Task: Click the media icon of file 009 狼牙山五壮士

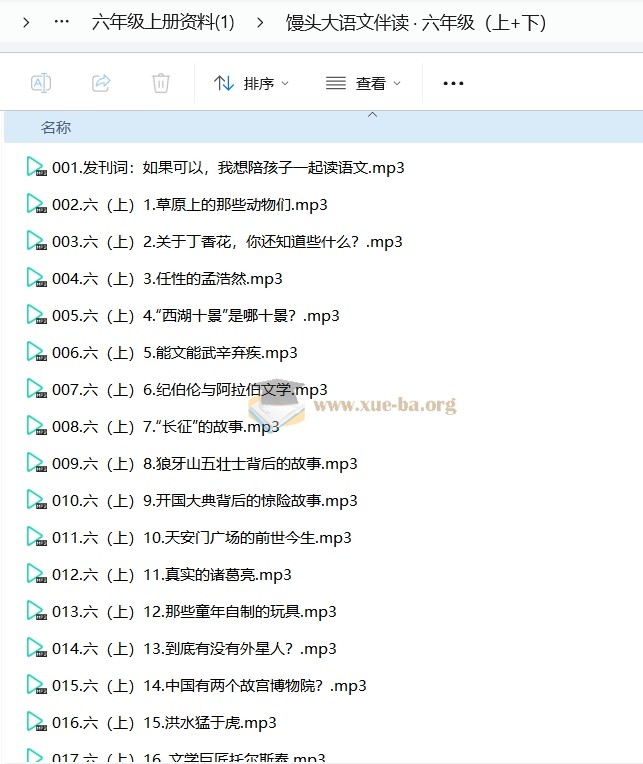Action: click(x=37, y=463)
